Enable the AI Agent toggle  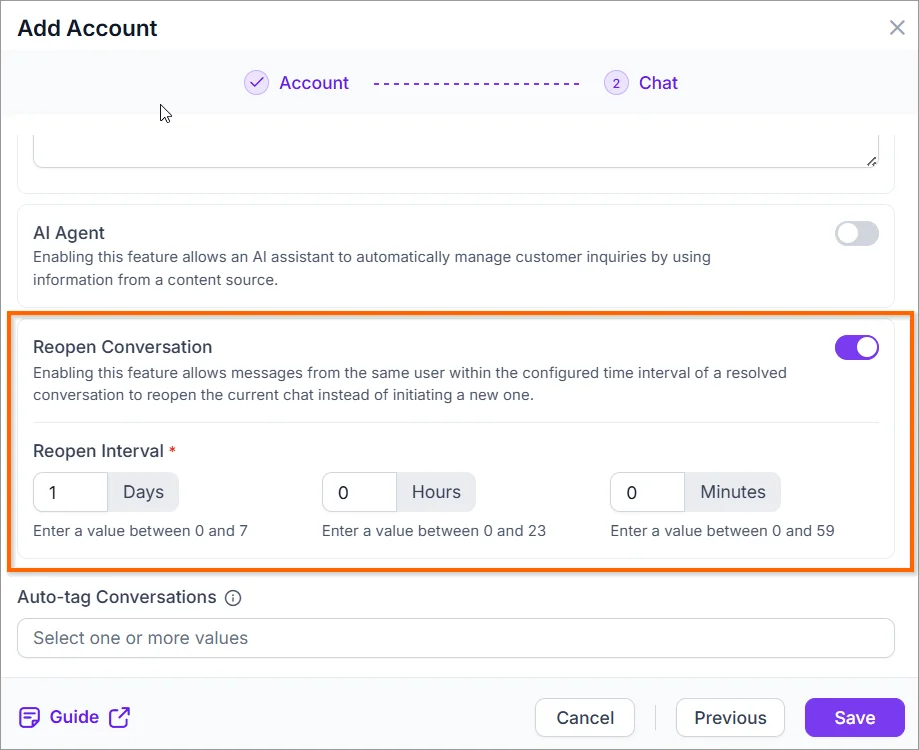pos(856,233)
